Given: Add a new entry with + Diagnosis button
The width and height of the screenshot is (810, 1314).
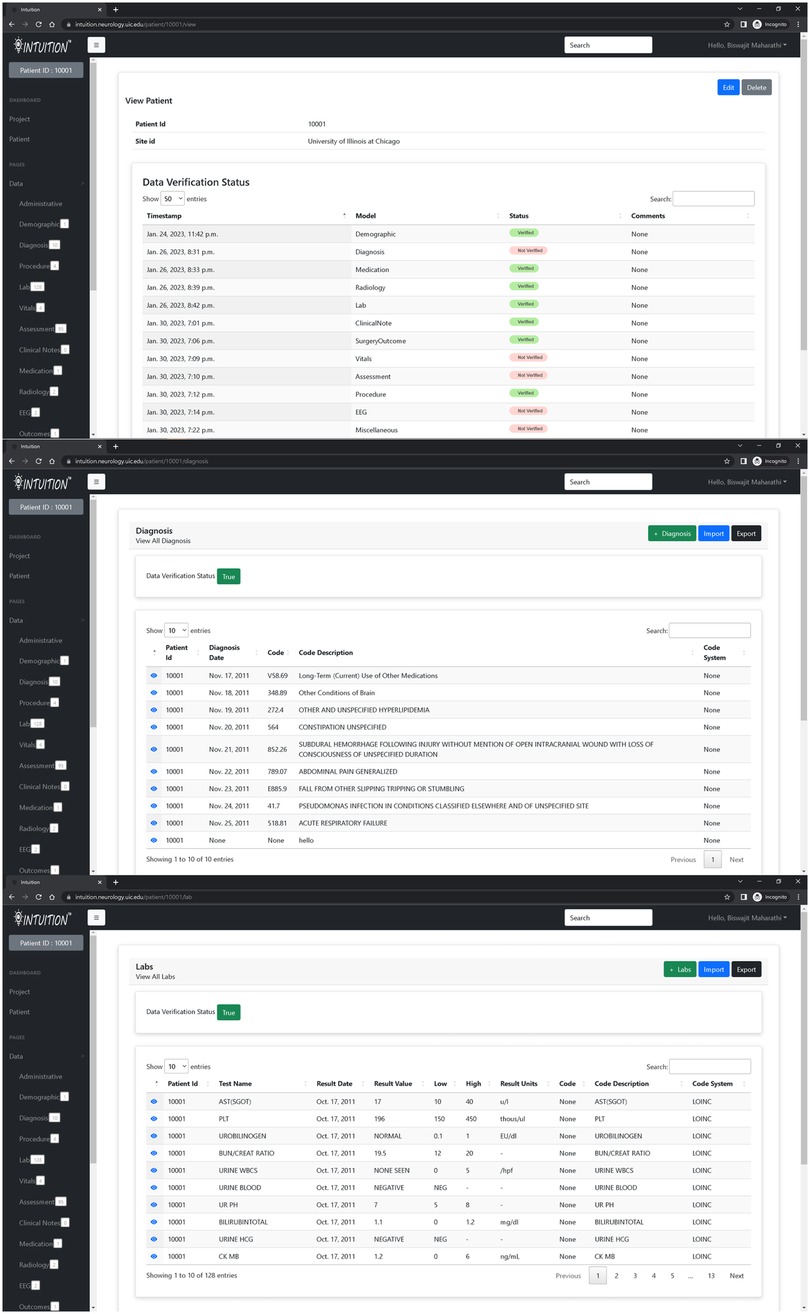Looking at the screenshot, I should pos(672,533).
